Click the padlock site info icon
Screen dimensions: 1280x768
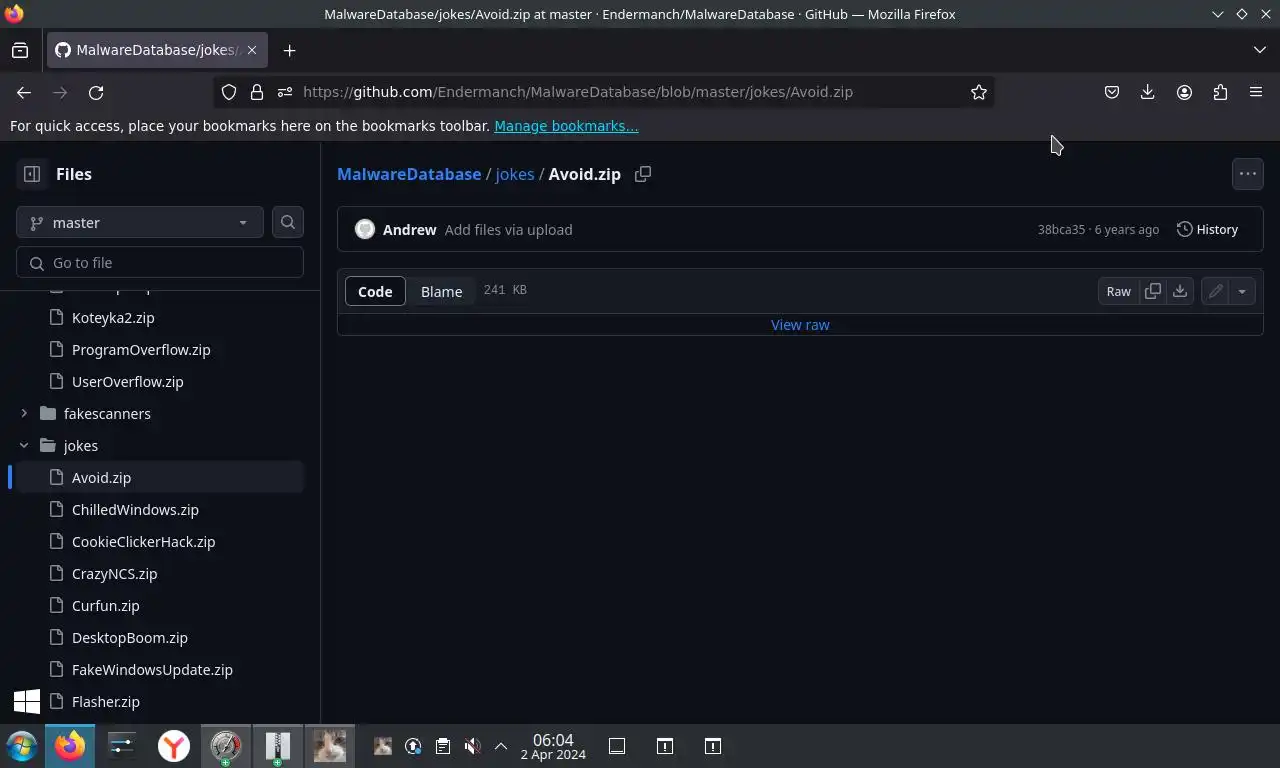[x=257, y=92]
